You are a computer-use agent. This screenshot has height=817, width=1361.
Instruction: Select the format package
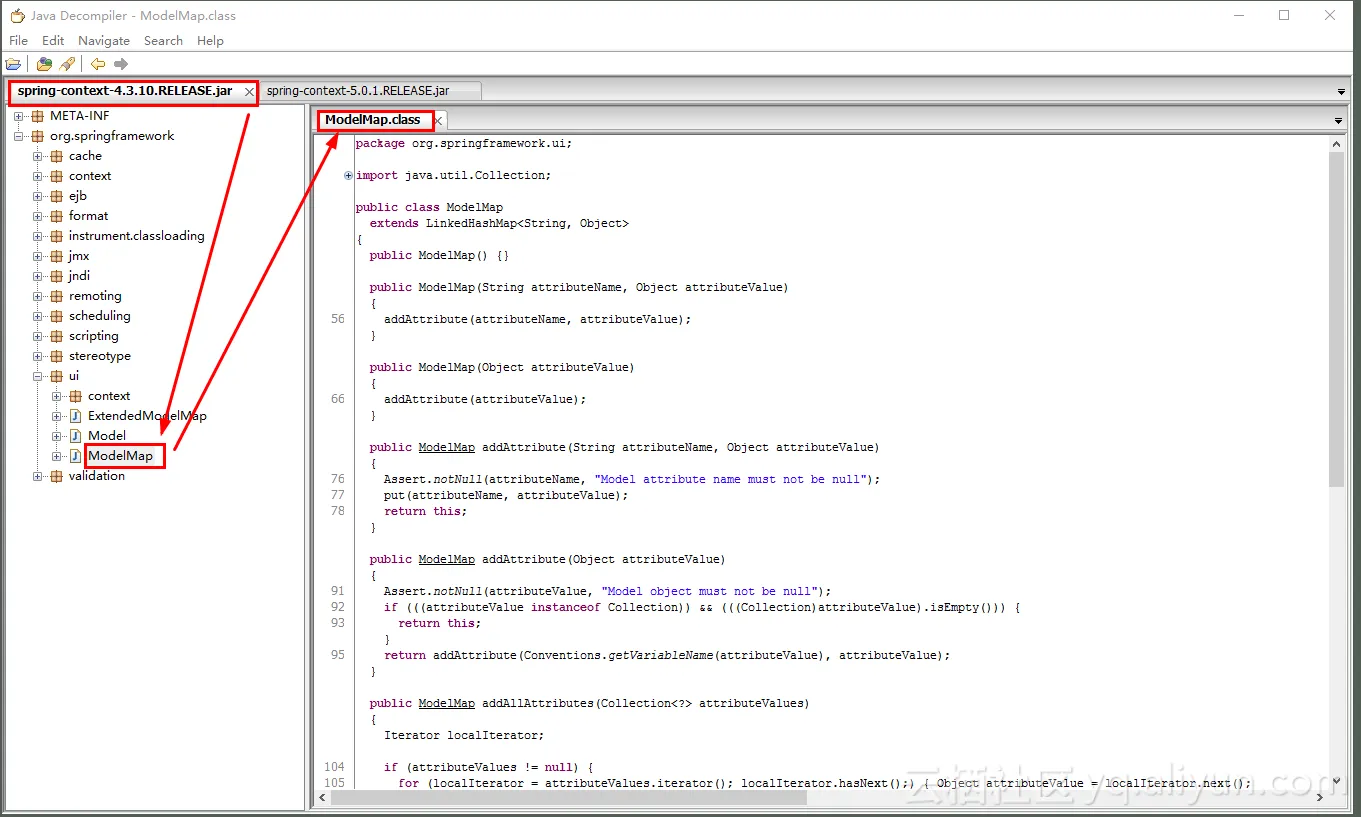pos(88,216)
